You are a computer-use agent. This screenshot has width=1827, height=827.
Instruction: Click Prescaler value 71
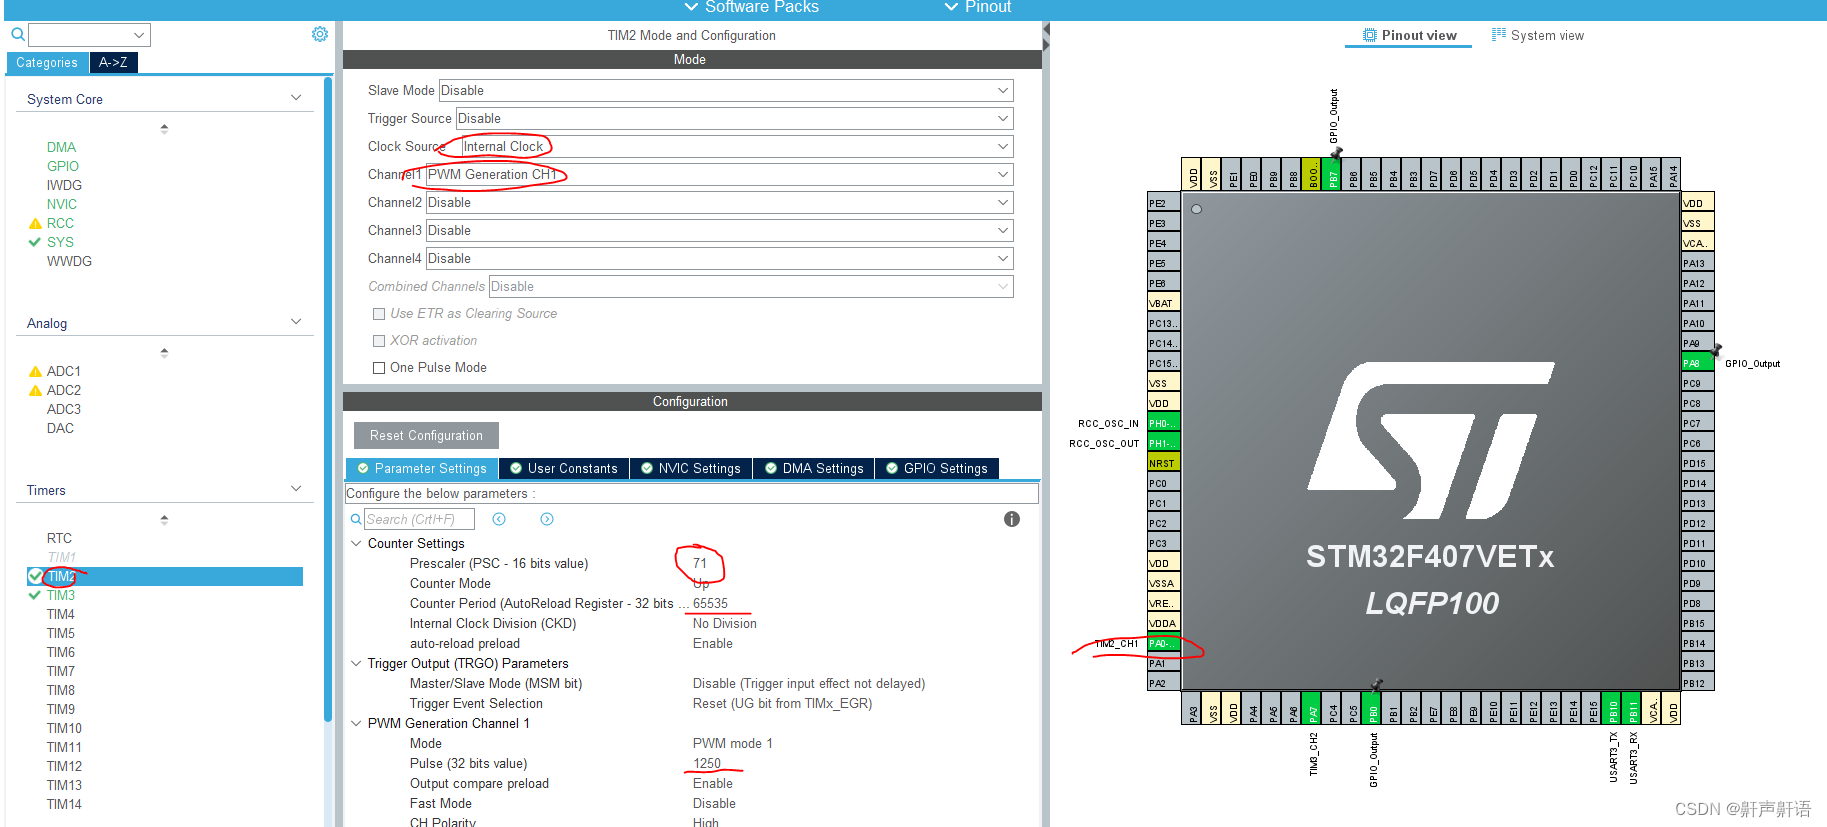point(700,563)
